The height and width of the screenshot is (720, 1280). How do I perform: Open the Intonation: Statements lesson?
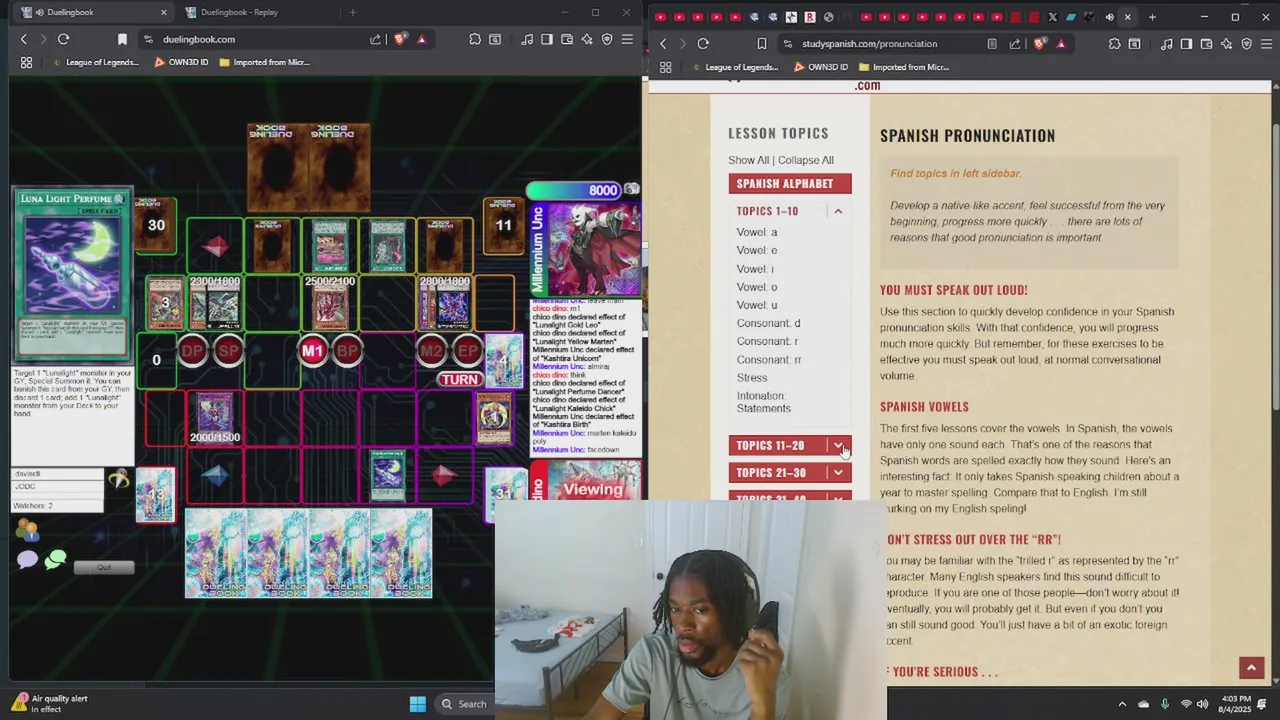(764, 402)
